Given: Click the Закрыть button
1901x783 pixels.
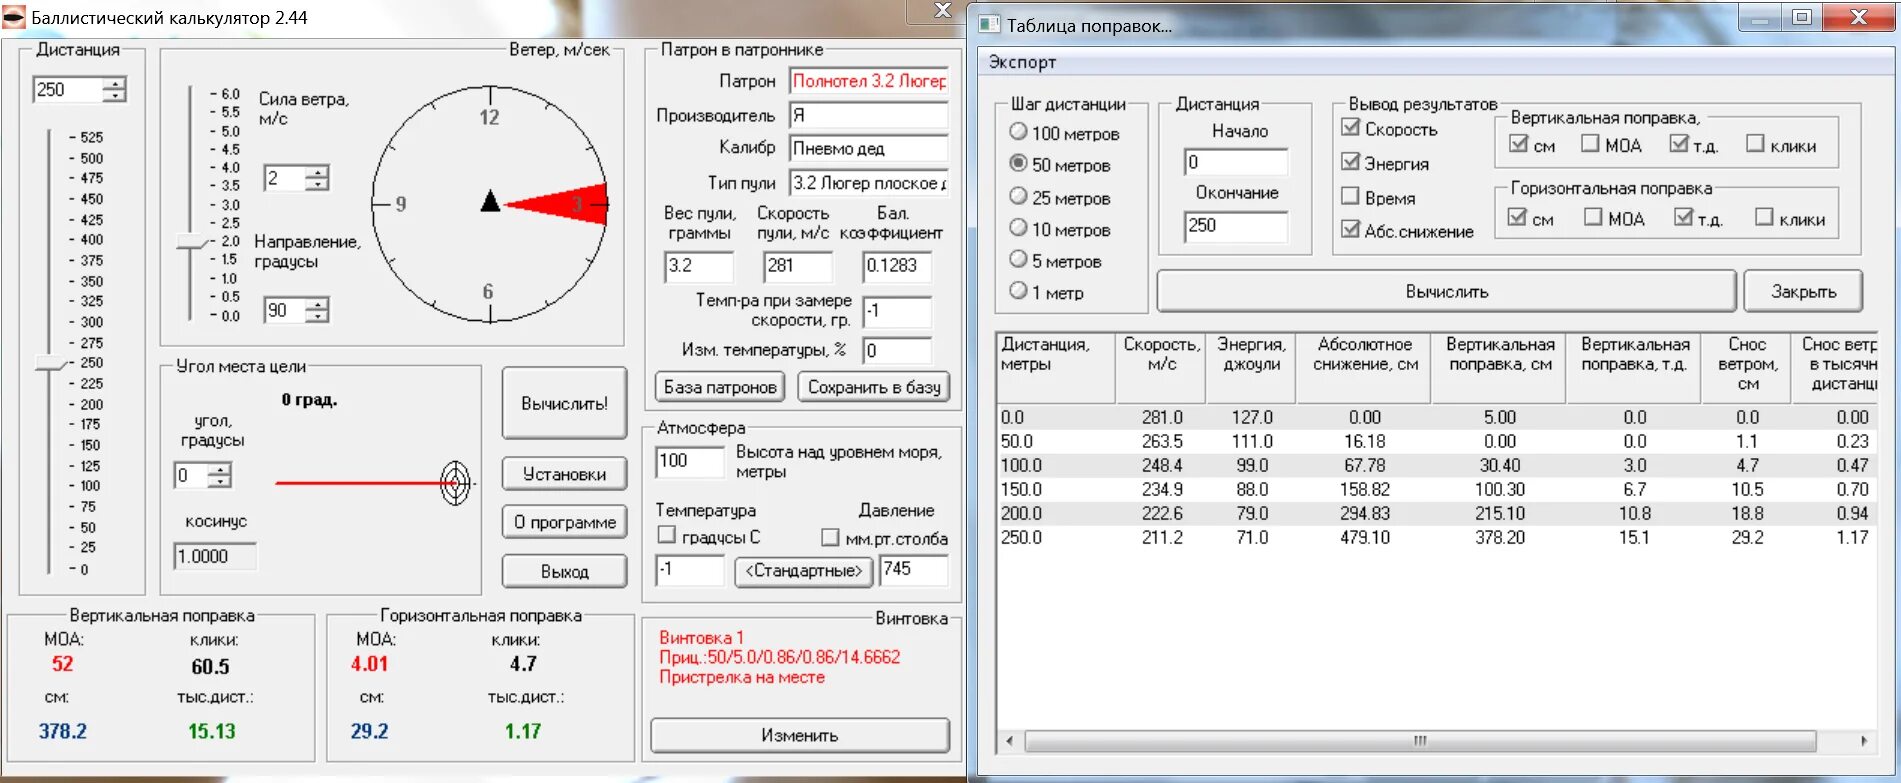Looking at the screenshot, I should click(1803, 292).
